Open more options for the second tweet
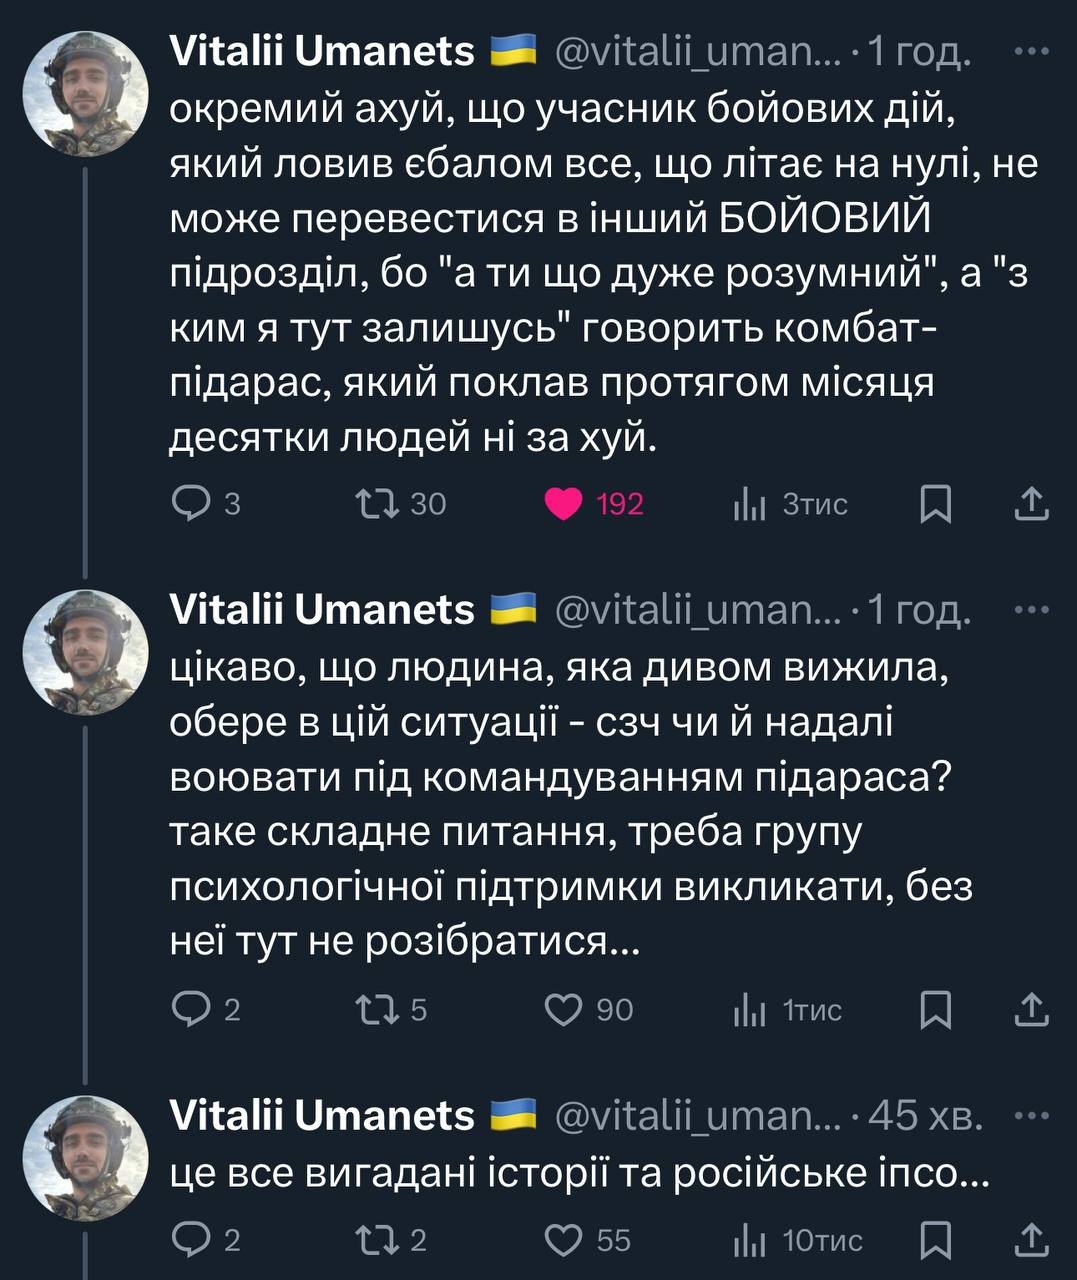The width and height of the screenshot is (1077, 1280). tap(1032, 609)
